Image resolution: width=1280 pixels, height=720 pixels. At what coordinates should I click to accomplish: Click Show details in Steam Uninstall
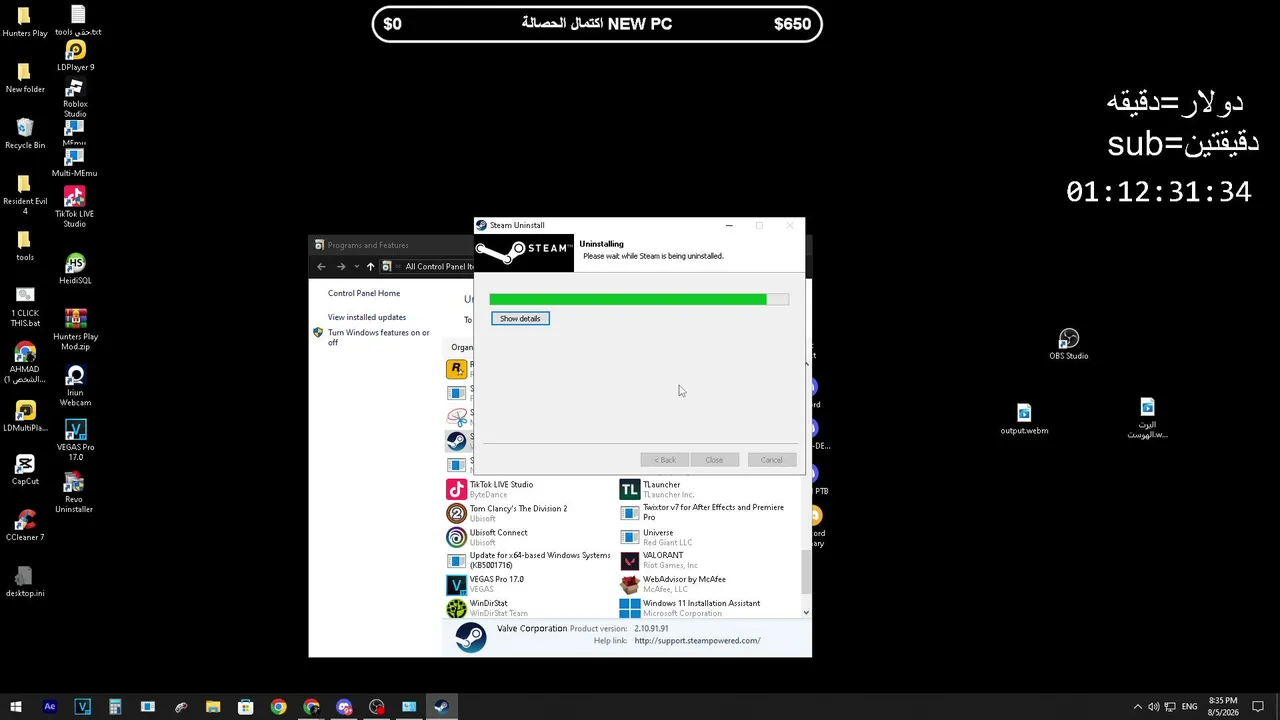[x=520, y=318]
